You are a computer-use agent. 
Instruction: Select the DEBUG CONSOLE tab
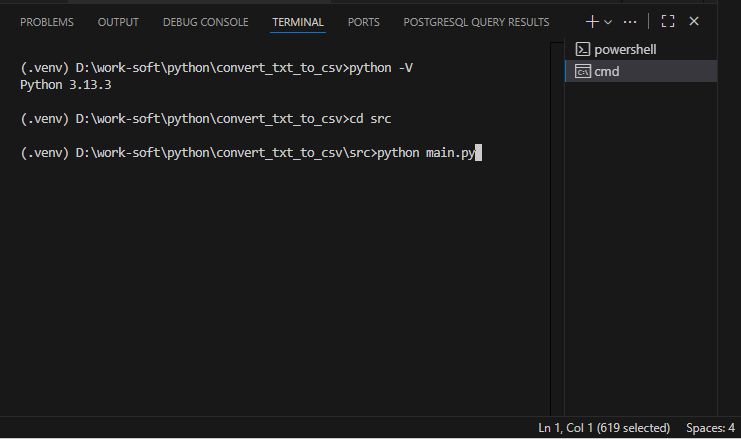[x=206, y=22]
